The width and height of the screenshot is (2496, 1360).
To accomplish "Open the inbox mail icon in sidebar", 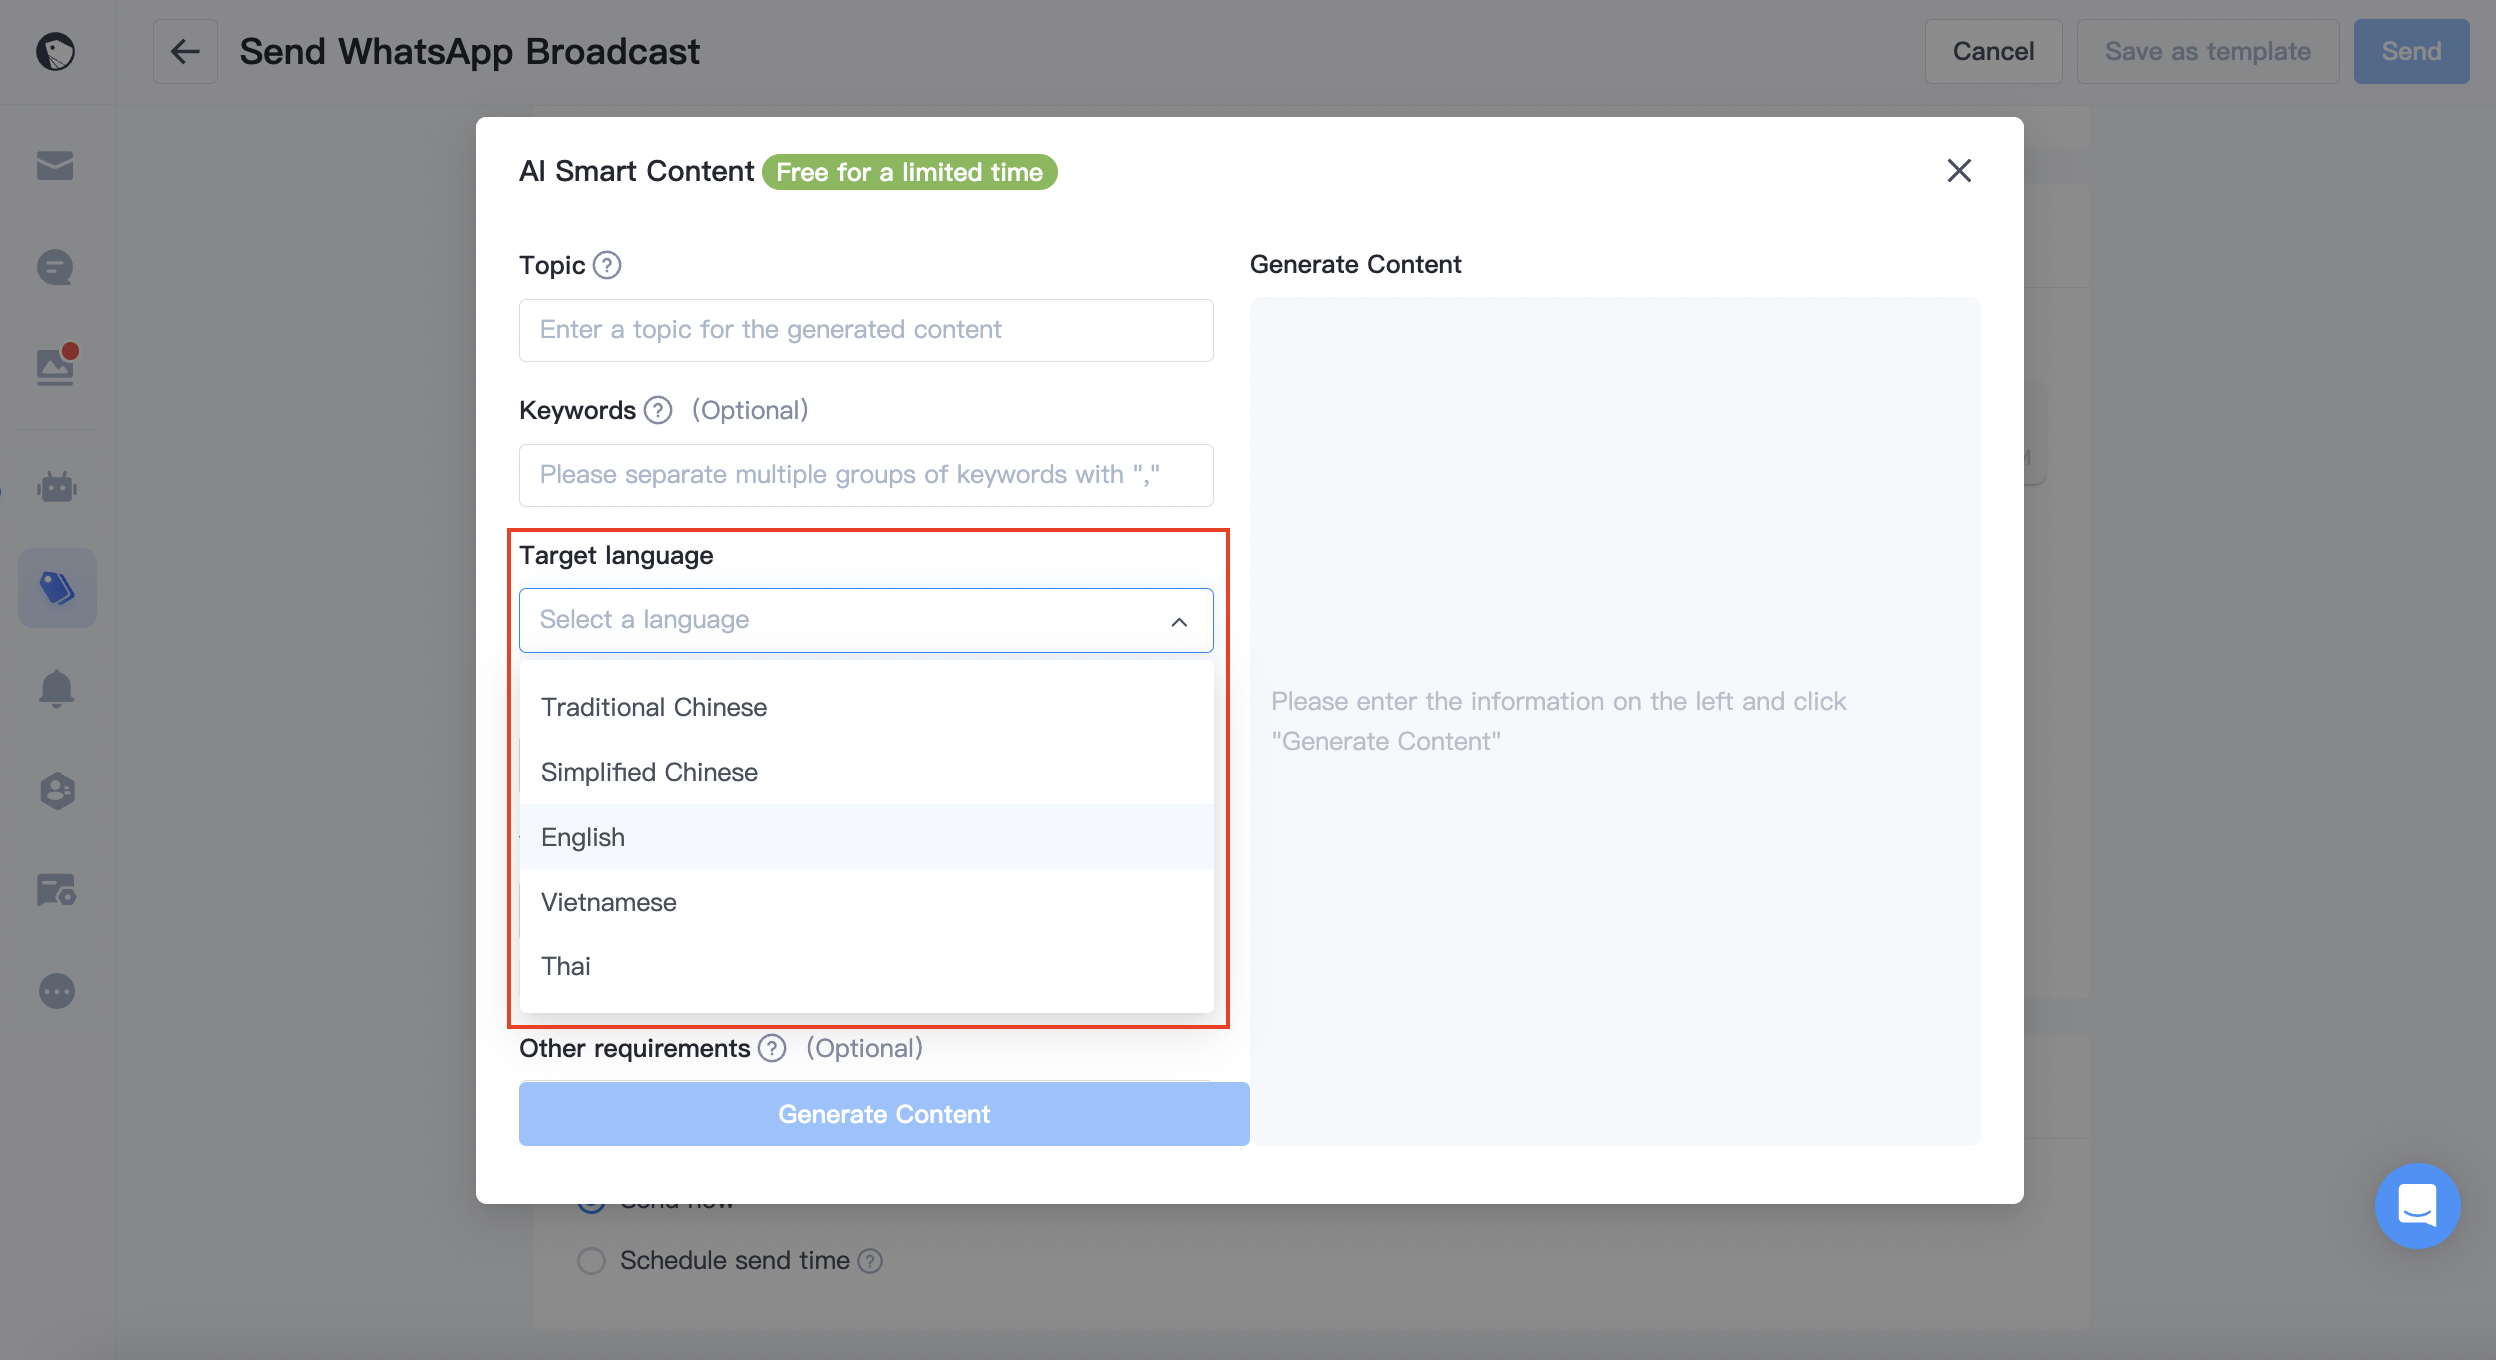I will pyautogui.click(x=55, y=166).
